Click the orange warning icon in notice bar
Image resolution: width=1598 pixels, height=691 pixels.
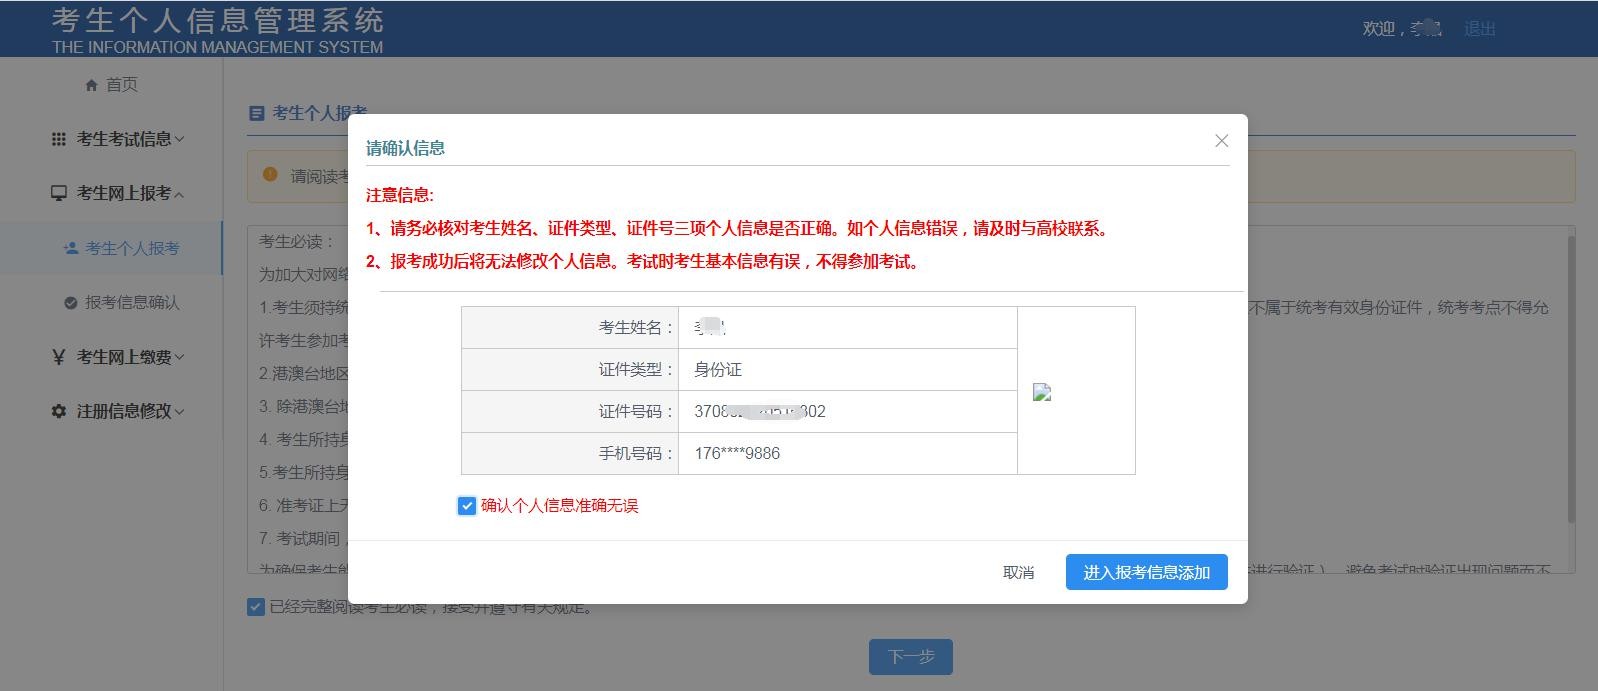[270, 175]
